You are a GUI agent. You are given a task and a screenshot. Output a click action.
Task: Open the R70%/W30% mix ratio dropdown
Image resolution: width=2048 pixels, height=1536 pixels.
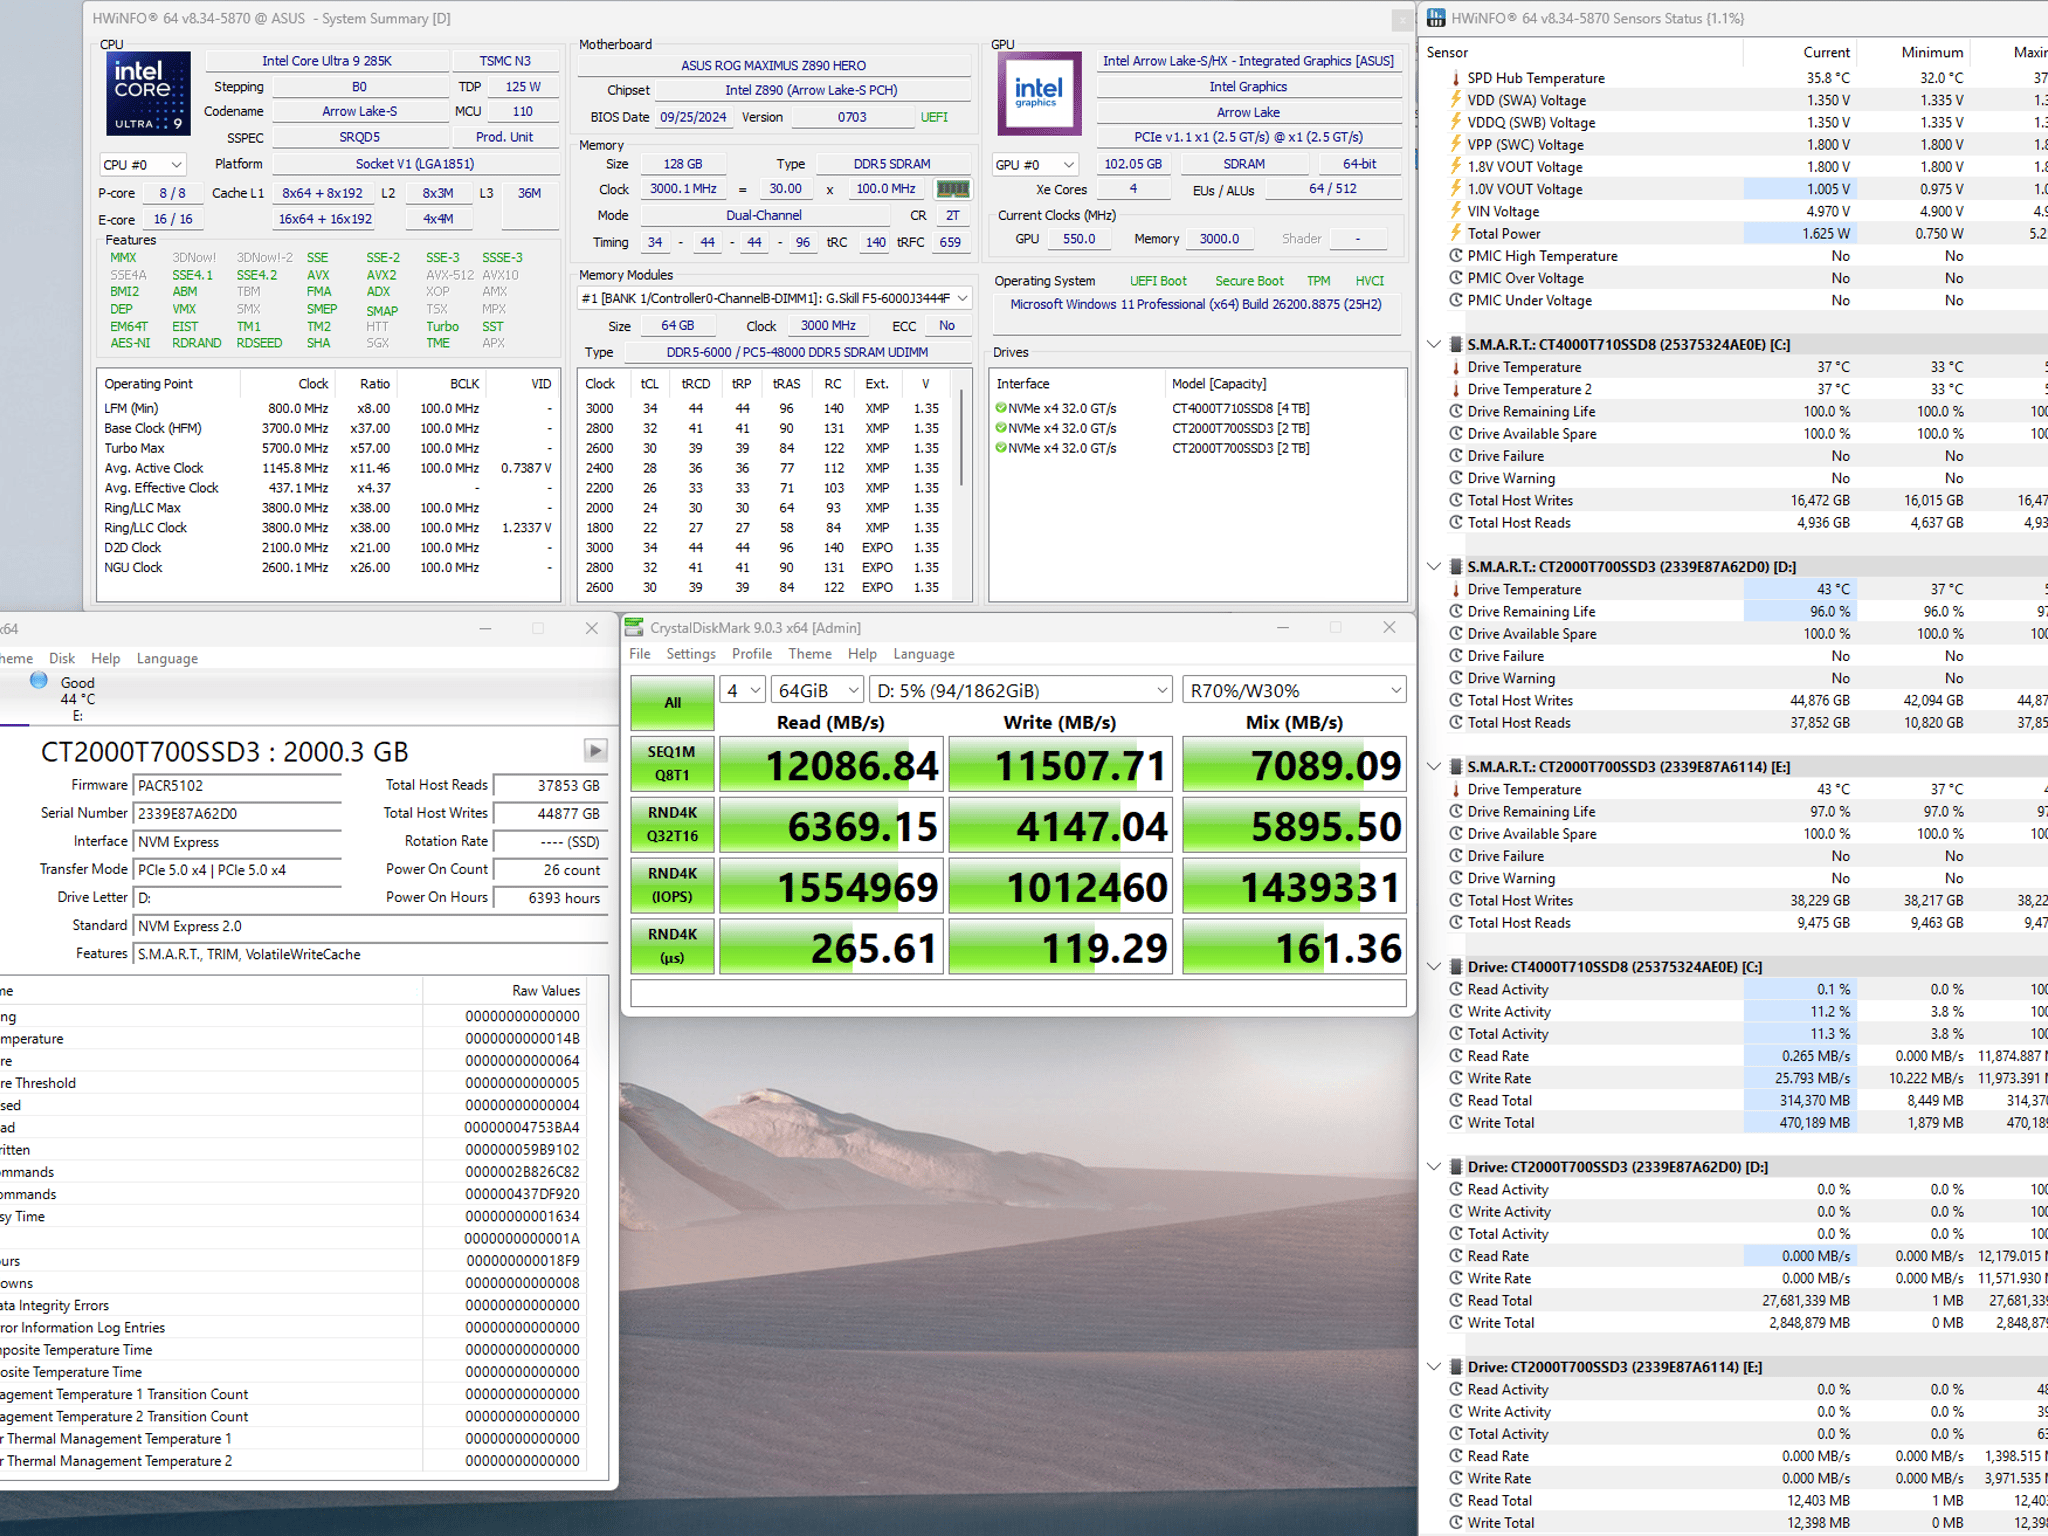(1294, 690)
